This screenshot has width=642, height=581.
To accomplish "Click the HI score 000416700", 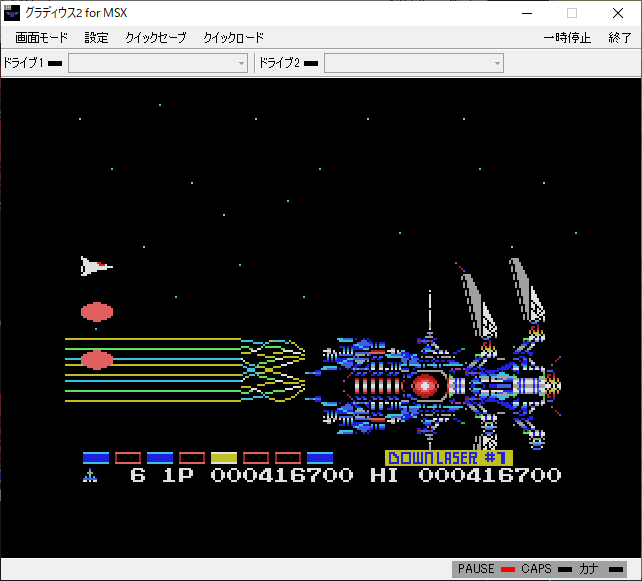I will 490,475.
